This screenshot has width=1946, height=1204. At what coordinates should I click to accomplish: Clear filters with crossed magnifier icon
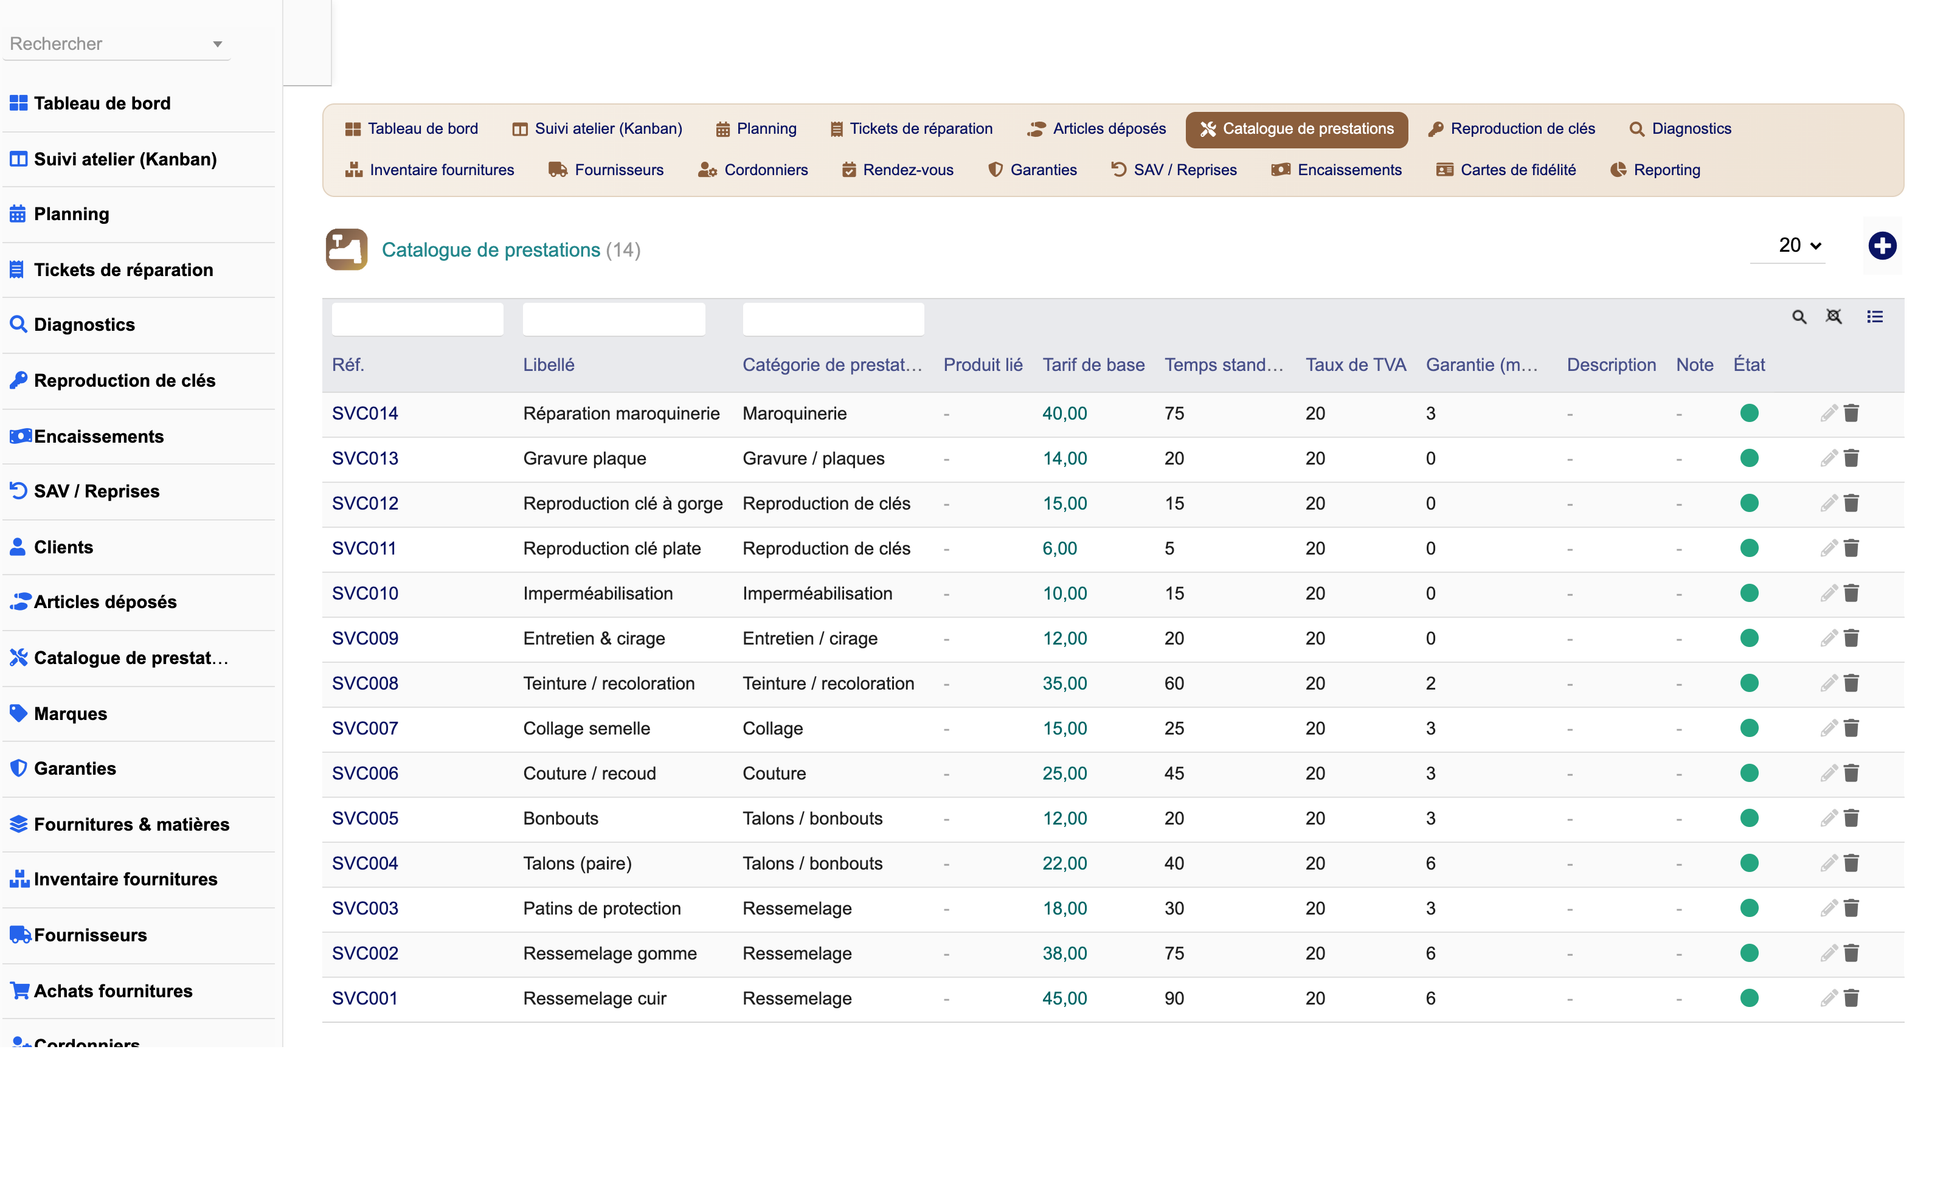[x=1834, y=317]
